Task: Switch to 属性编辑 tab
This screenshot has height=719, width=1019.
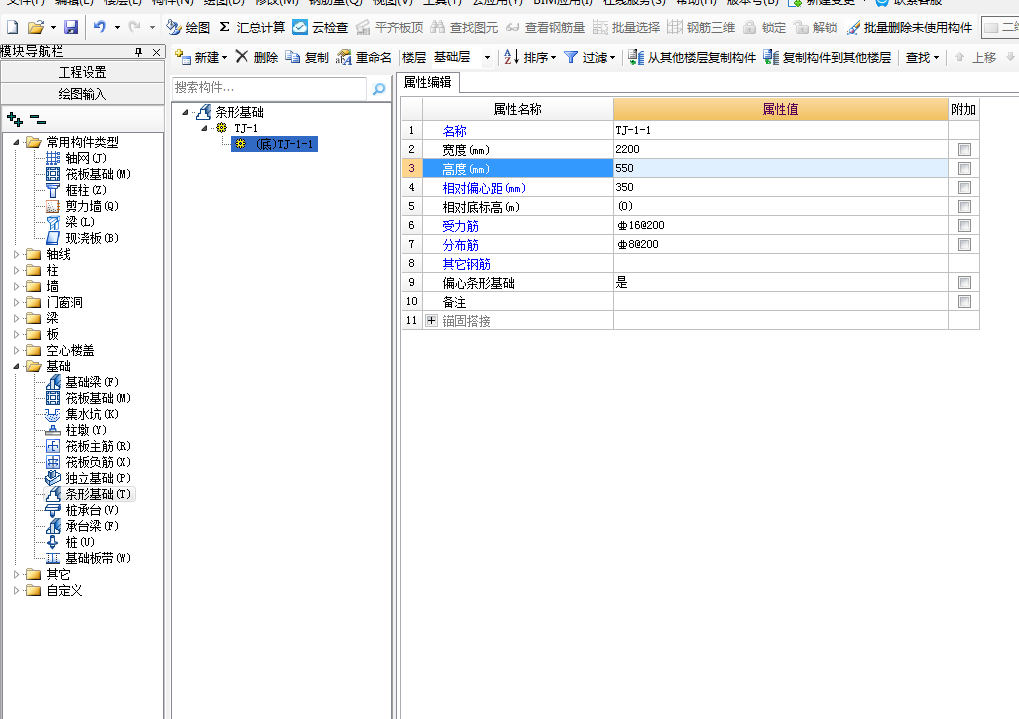Action: coord(428,82)
